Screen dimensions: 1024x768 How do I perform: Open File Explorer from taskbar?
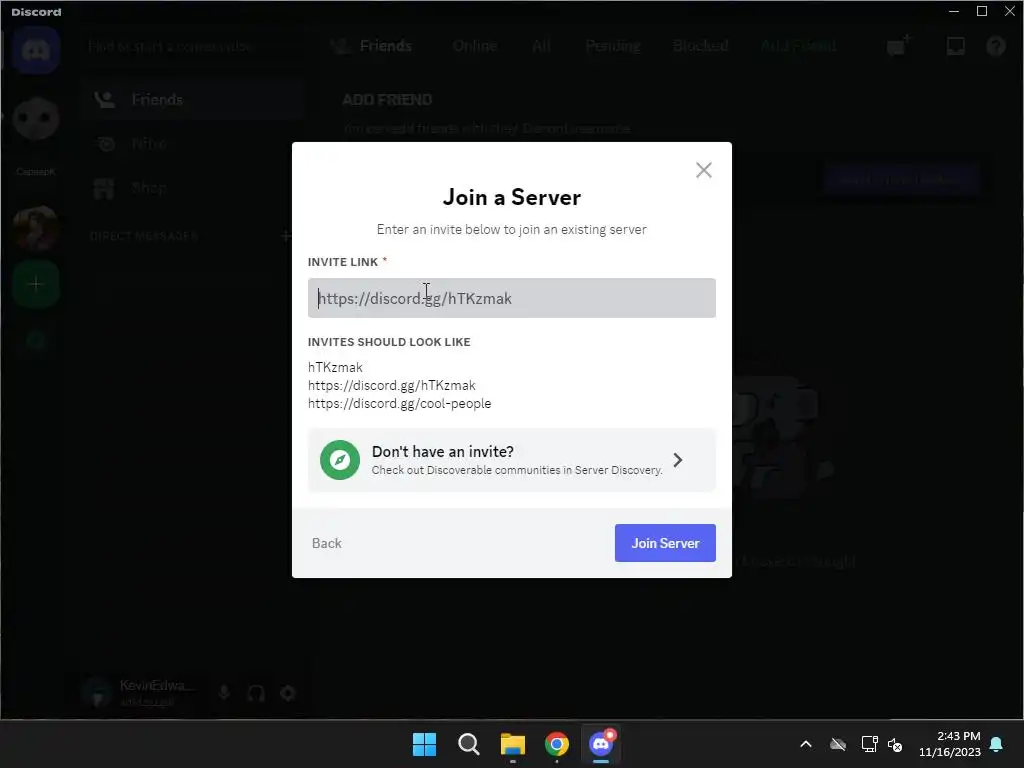click(513, 744)
